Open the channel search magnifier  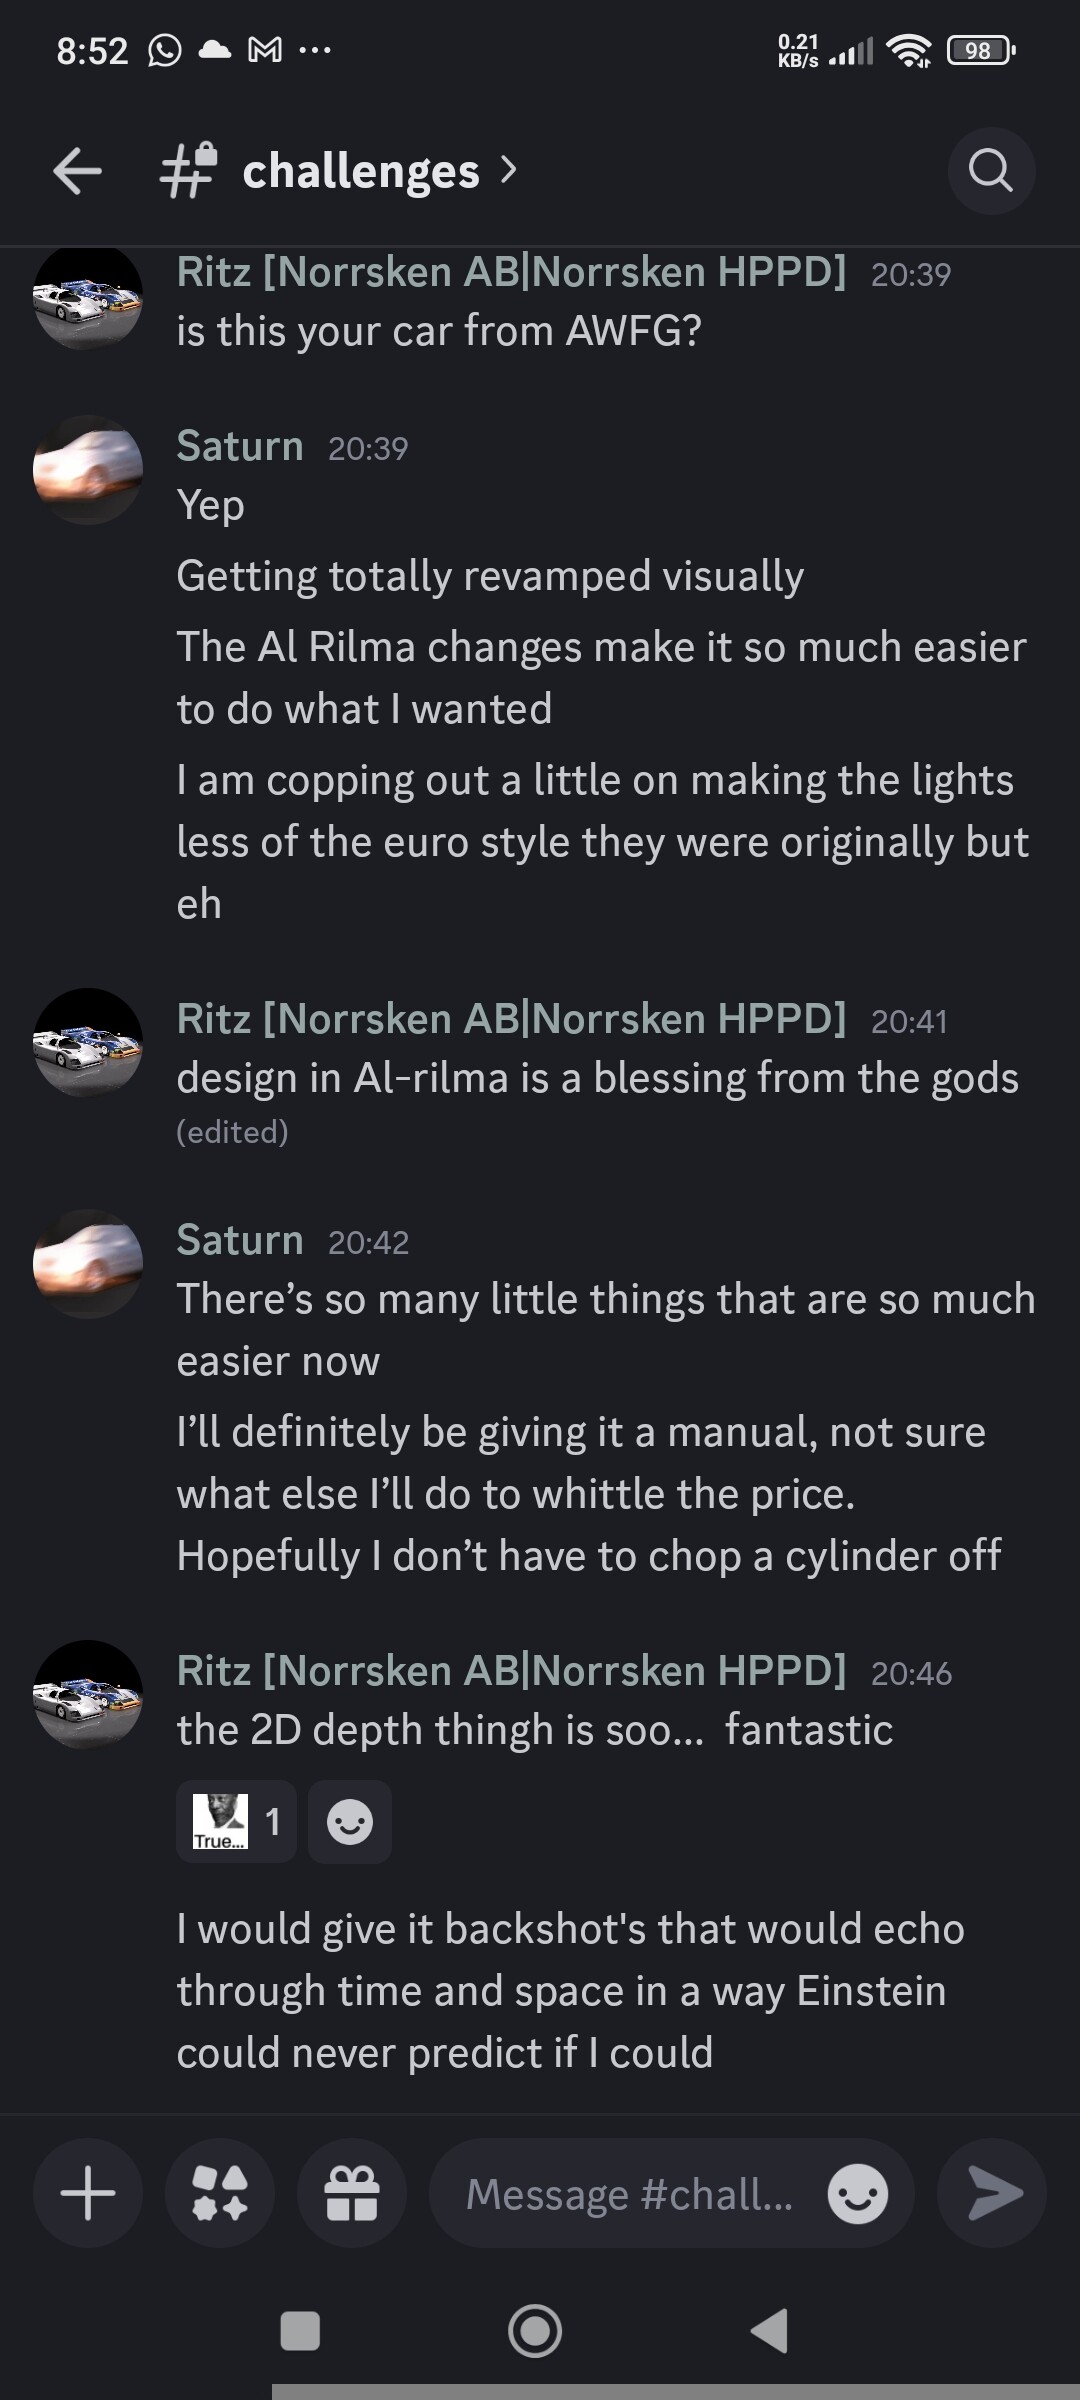(x=990, y=171)
